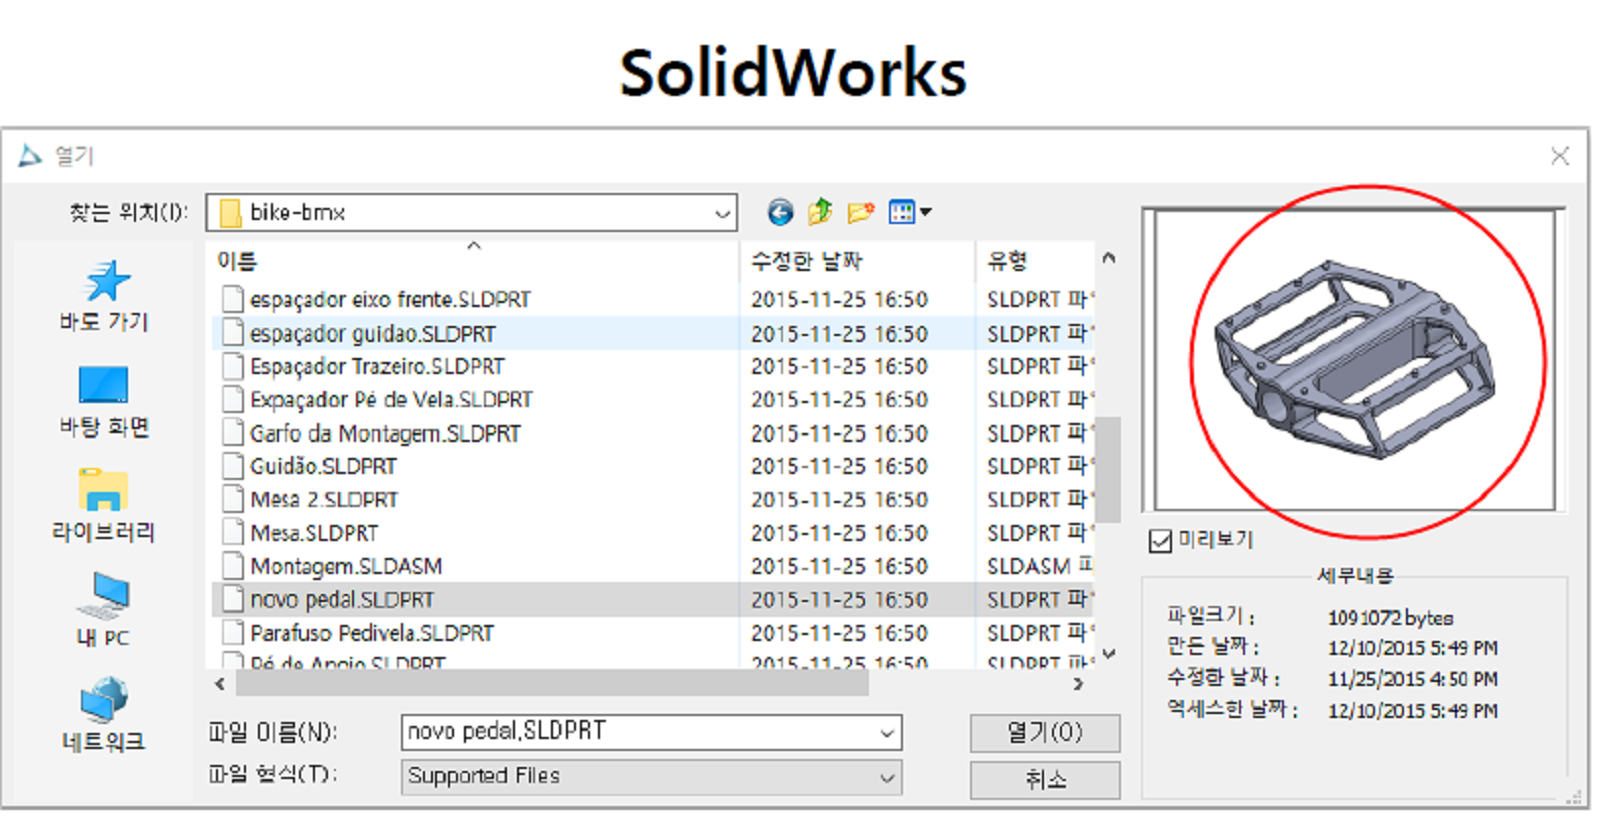The height and width of the screenshot is (816, 1597).
Task: Click file icon of Garfo da Montagem.SLDPRT
Action: pyautogui.click(x=233, y=433)
